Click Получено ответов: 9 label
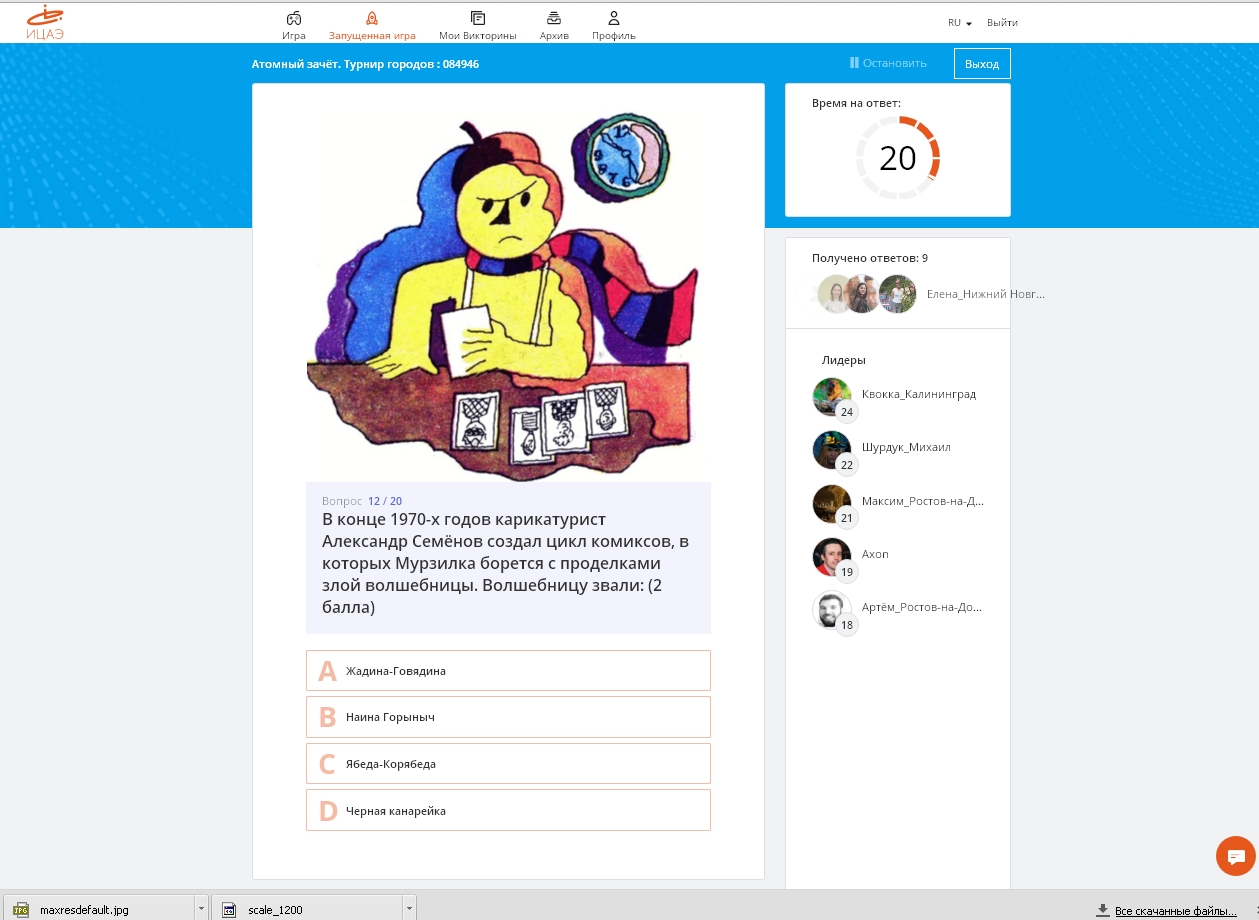 point(870,258)
